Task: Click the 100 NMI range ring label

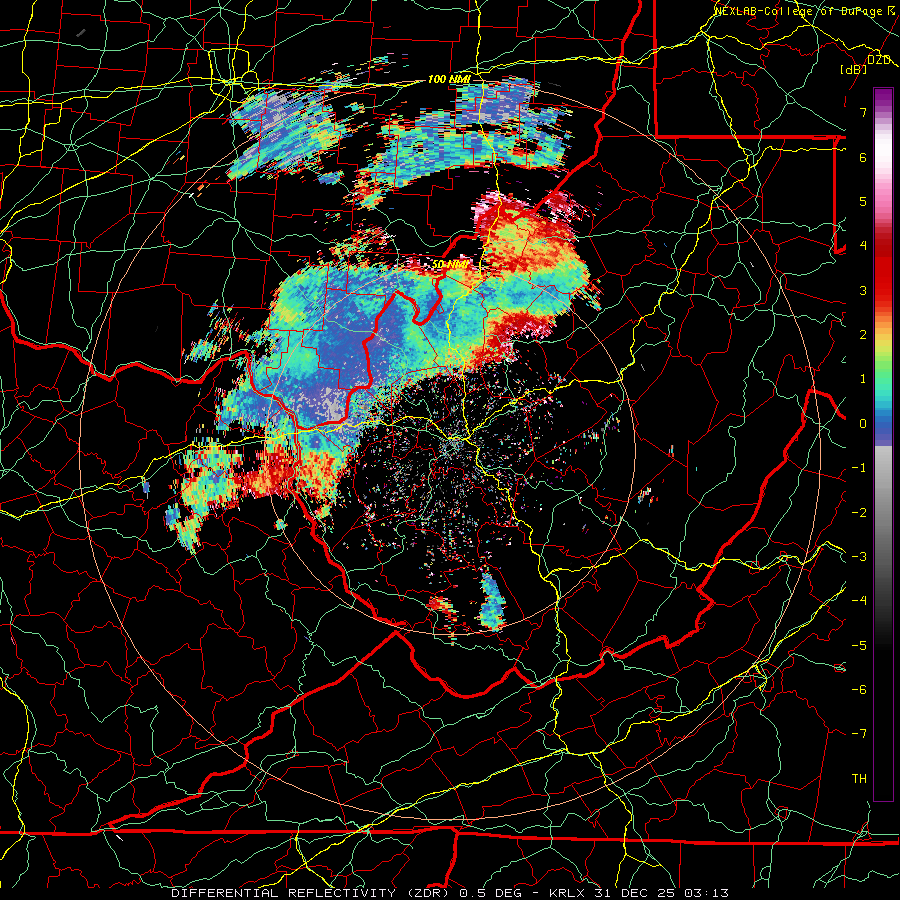Action: coord(449,79)
